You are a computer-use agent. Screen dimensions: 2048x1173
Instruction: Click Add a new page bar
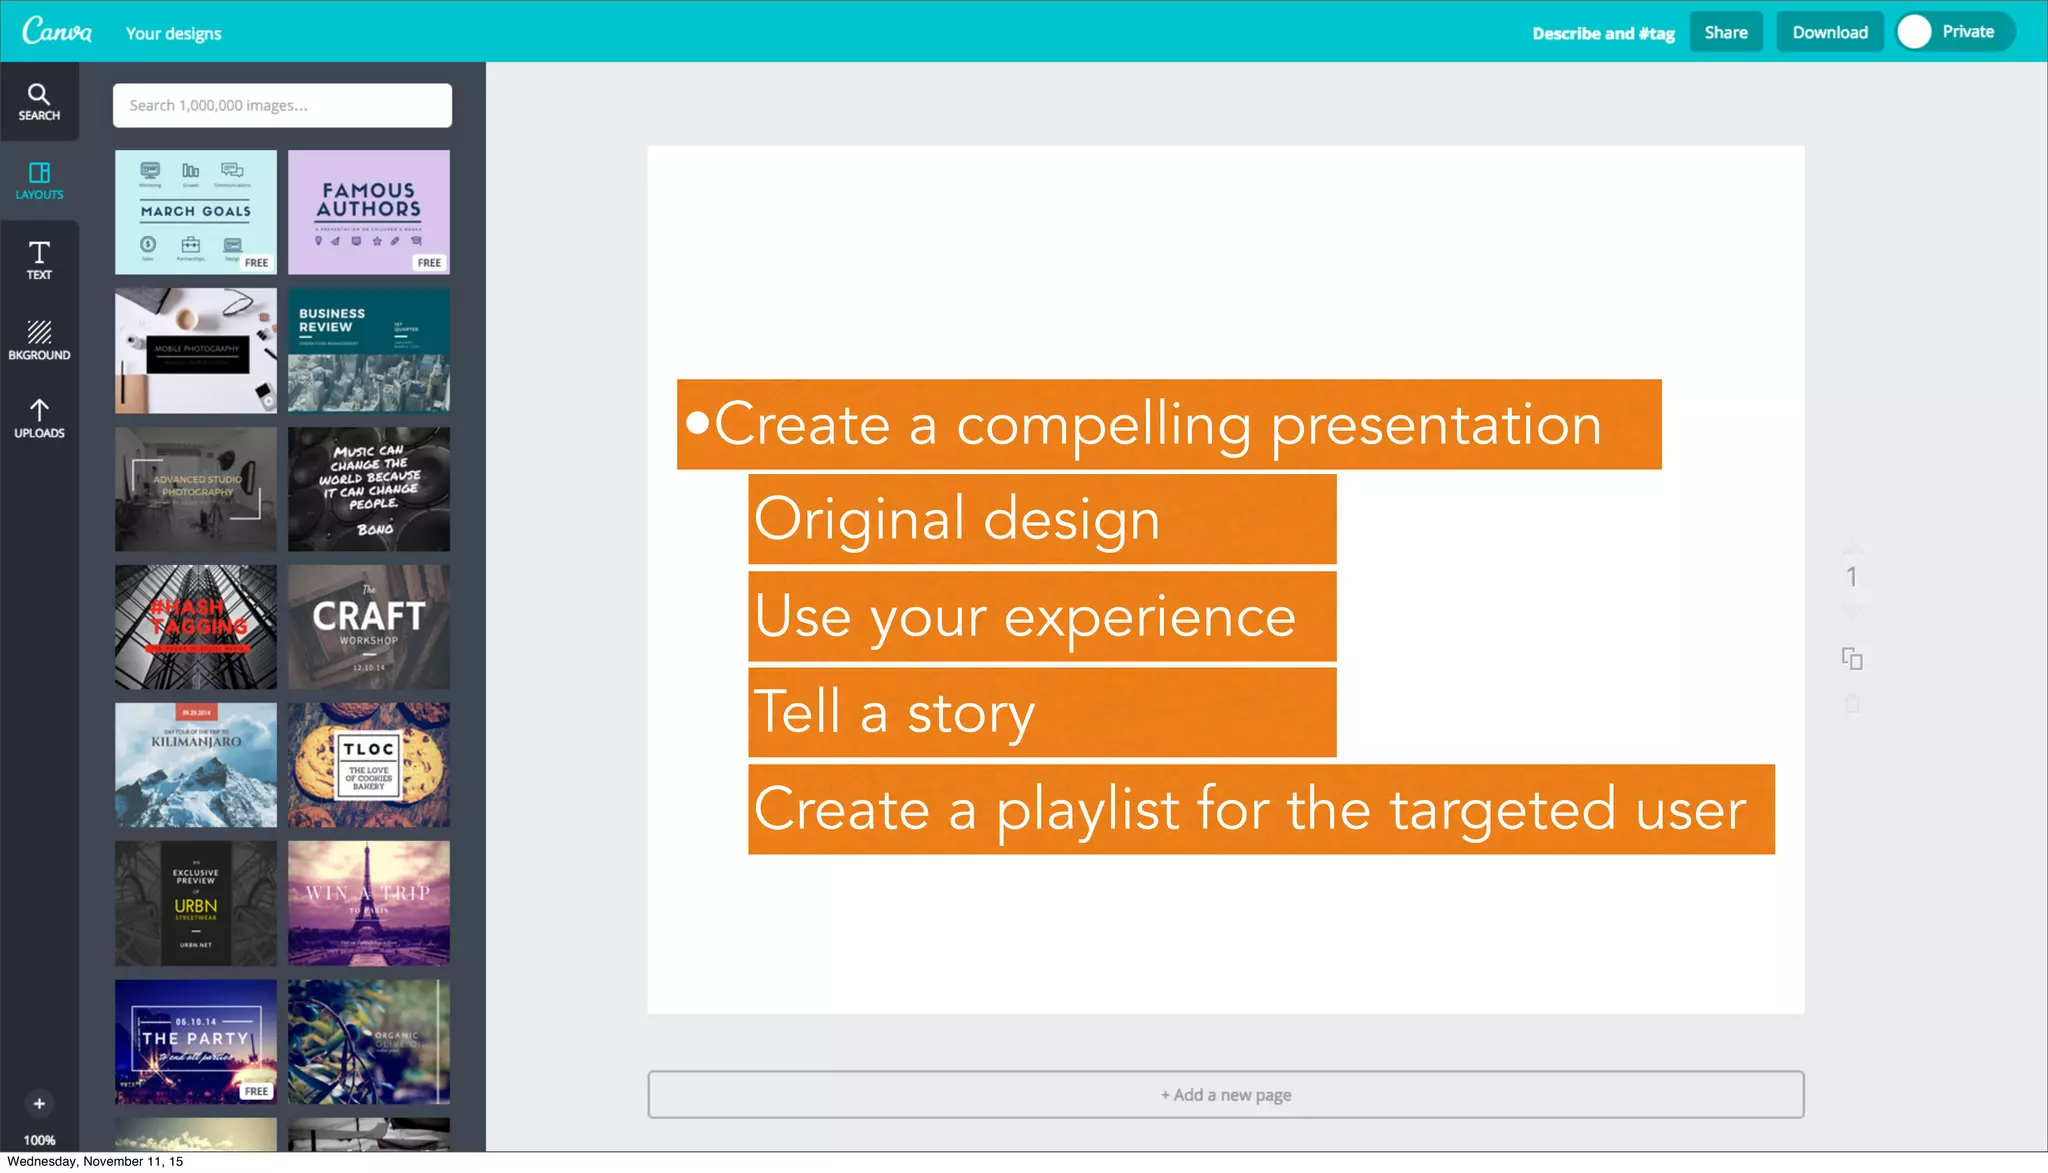[x=1226, y=1095]
